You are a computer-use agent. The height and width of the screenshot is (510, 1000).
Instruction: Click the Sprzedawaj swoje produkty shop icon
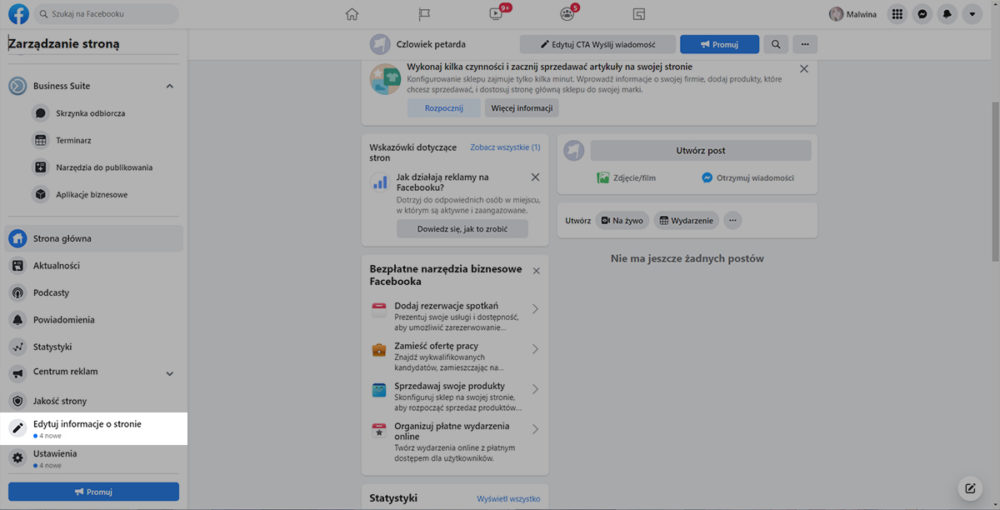click(x=379, y=390)
